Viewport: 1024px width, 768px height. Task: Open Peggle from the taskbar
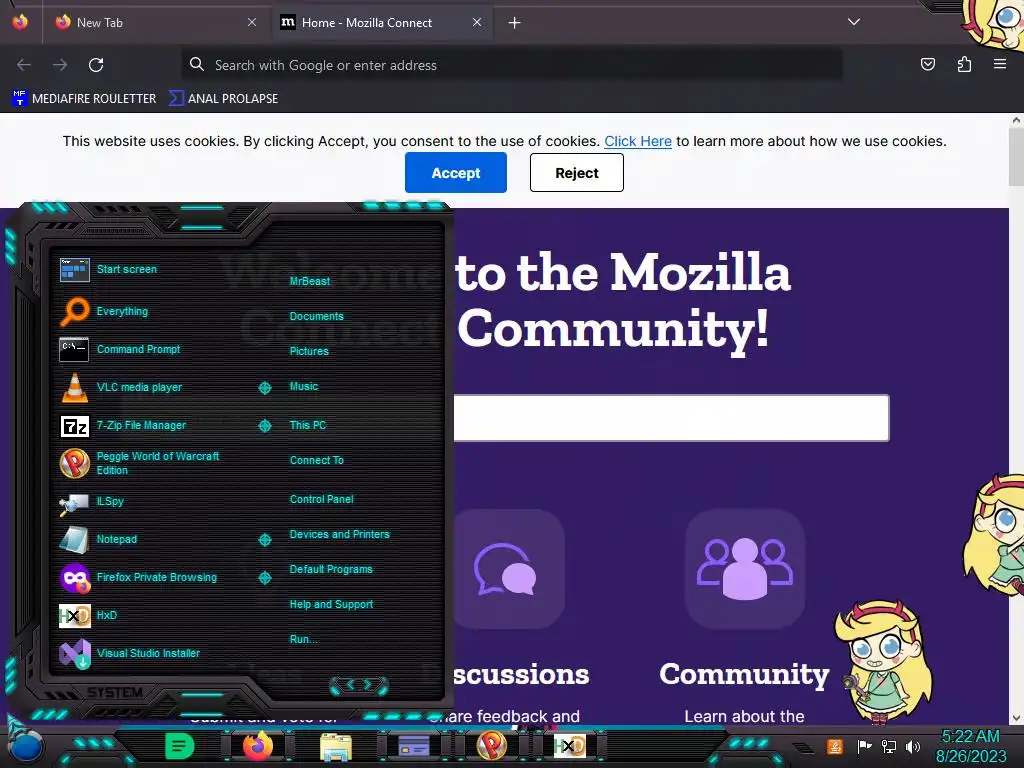click(x=492, y=746)
